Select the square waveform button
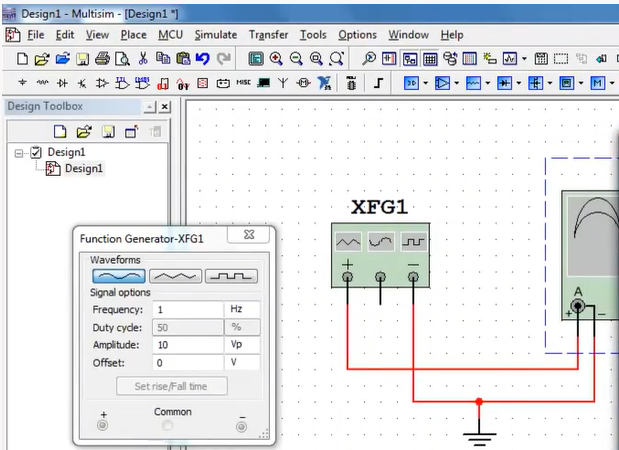The height and width of the screenshot is (450, 619). click(x=231, y=276)
